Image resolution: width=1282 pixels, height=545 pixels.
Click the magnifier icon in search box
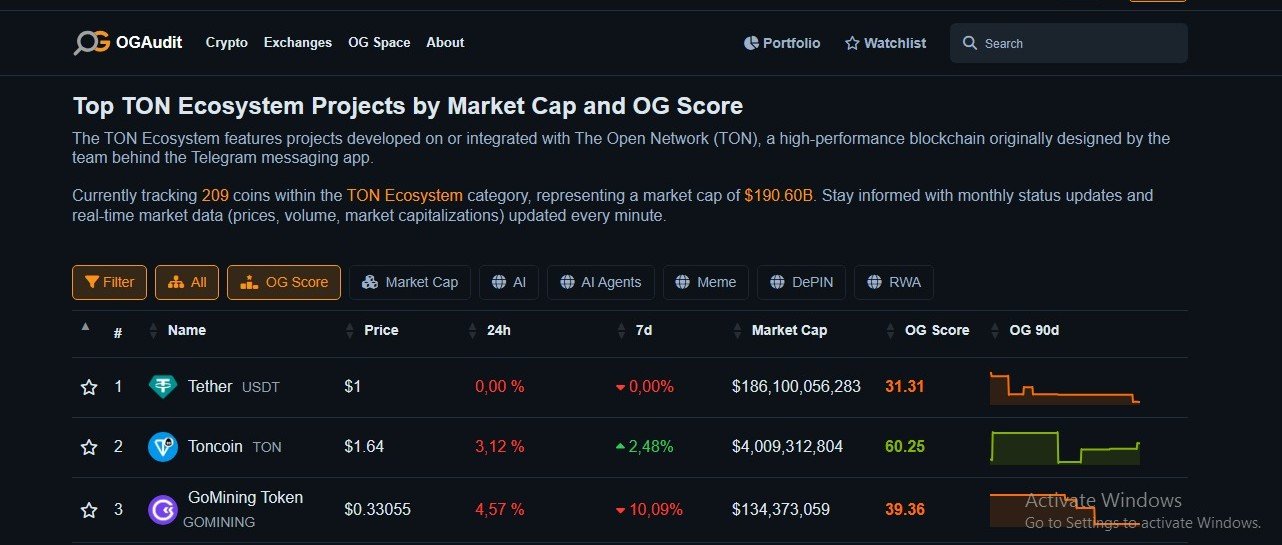969,43
